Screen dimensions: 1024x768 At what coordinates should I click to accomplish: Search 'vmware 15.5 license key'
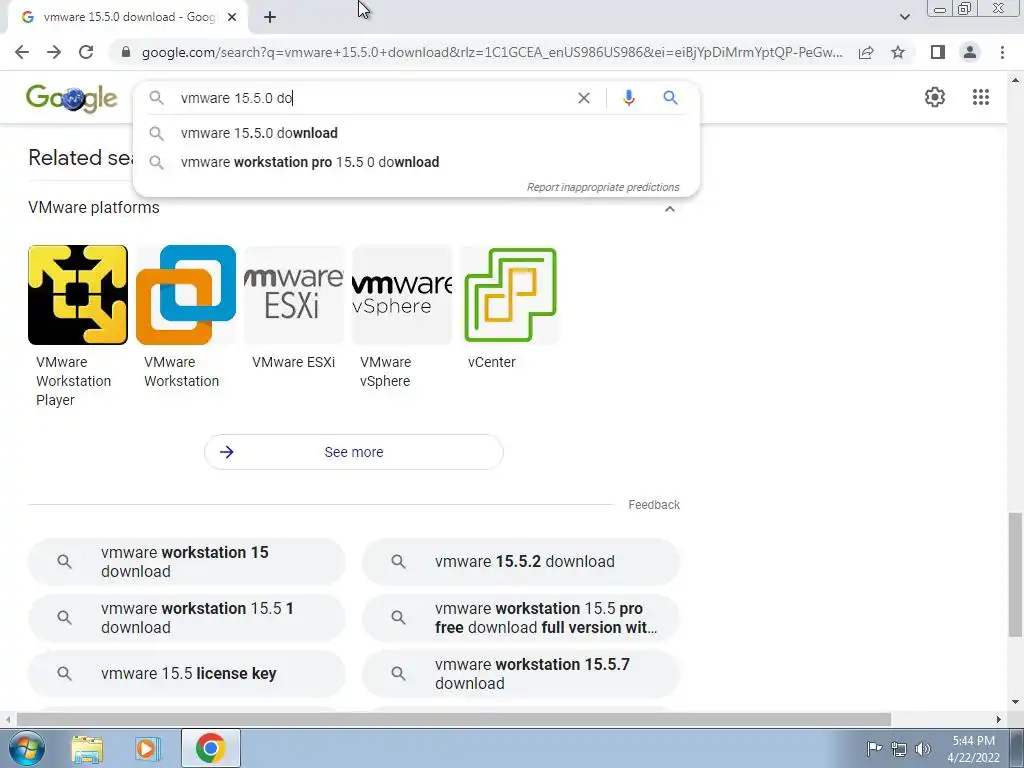(x=187, y=673)
